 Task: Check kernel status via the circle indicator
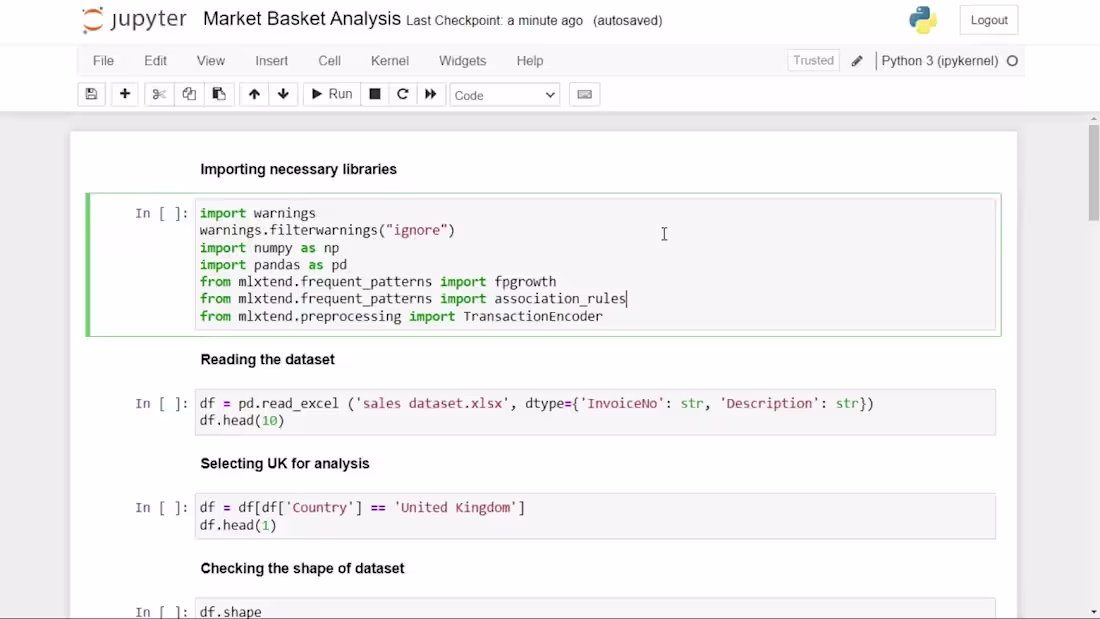tap(1011, 60)
